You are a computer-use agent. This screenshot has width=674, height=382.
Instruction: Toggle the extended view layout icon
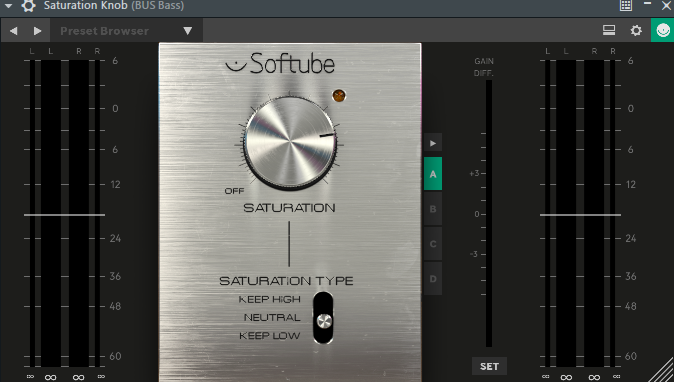tap(609, 31)
